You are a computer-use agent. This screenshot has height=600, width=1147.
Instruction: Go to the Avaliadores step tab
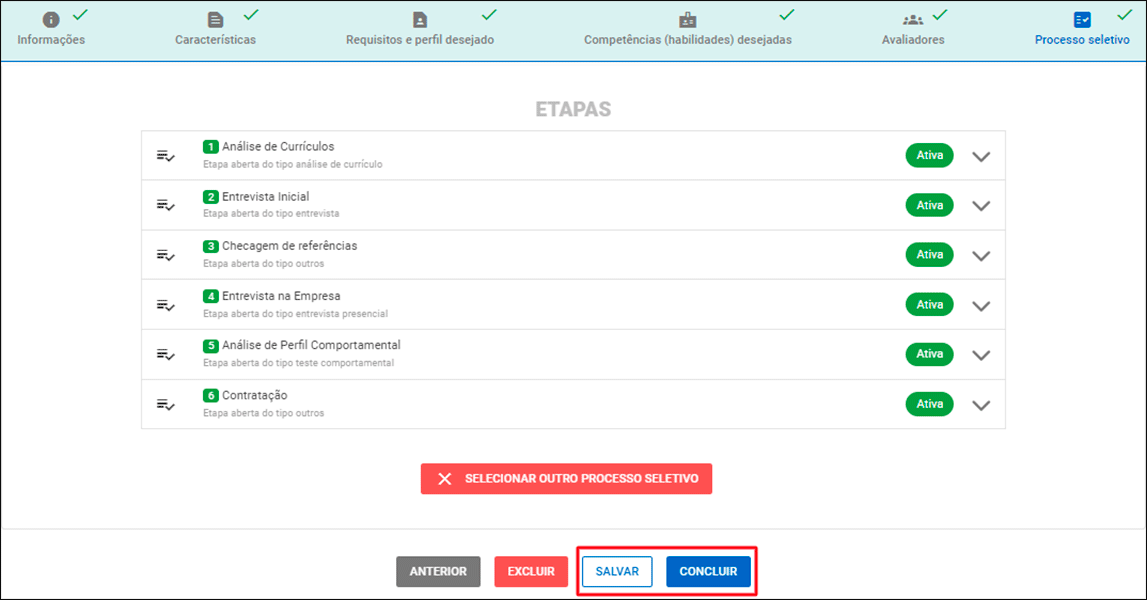point(912,40)
